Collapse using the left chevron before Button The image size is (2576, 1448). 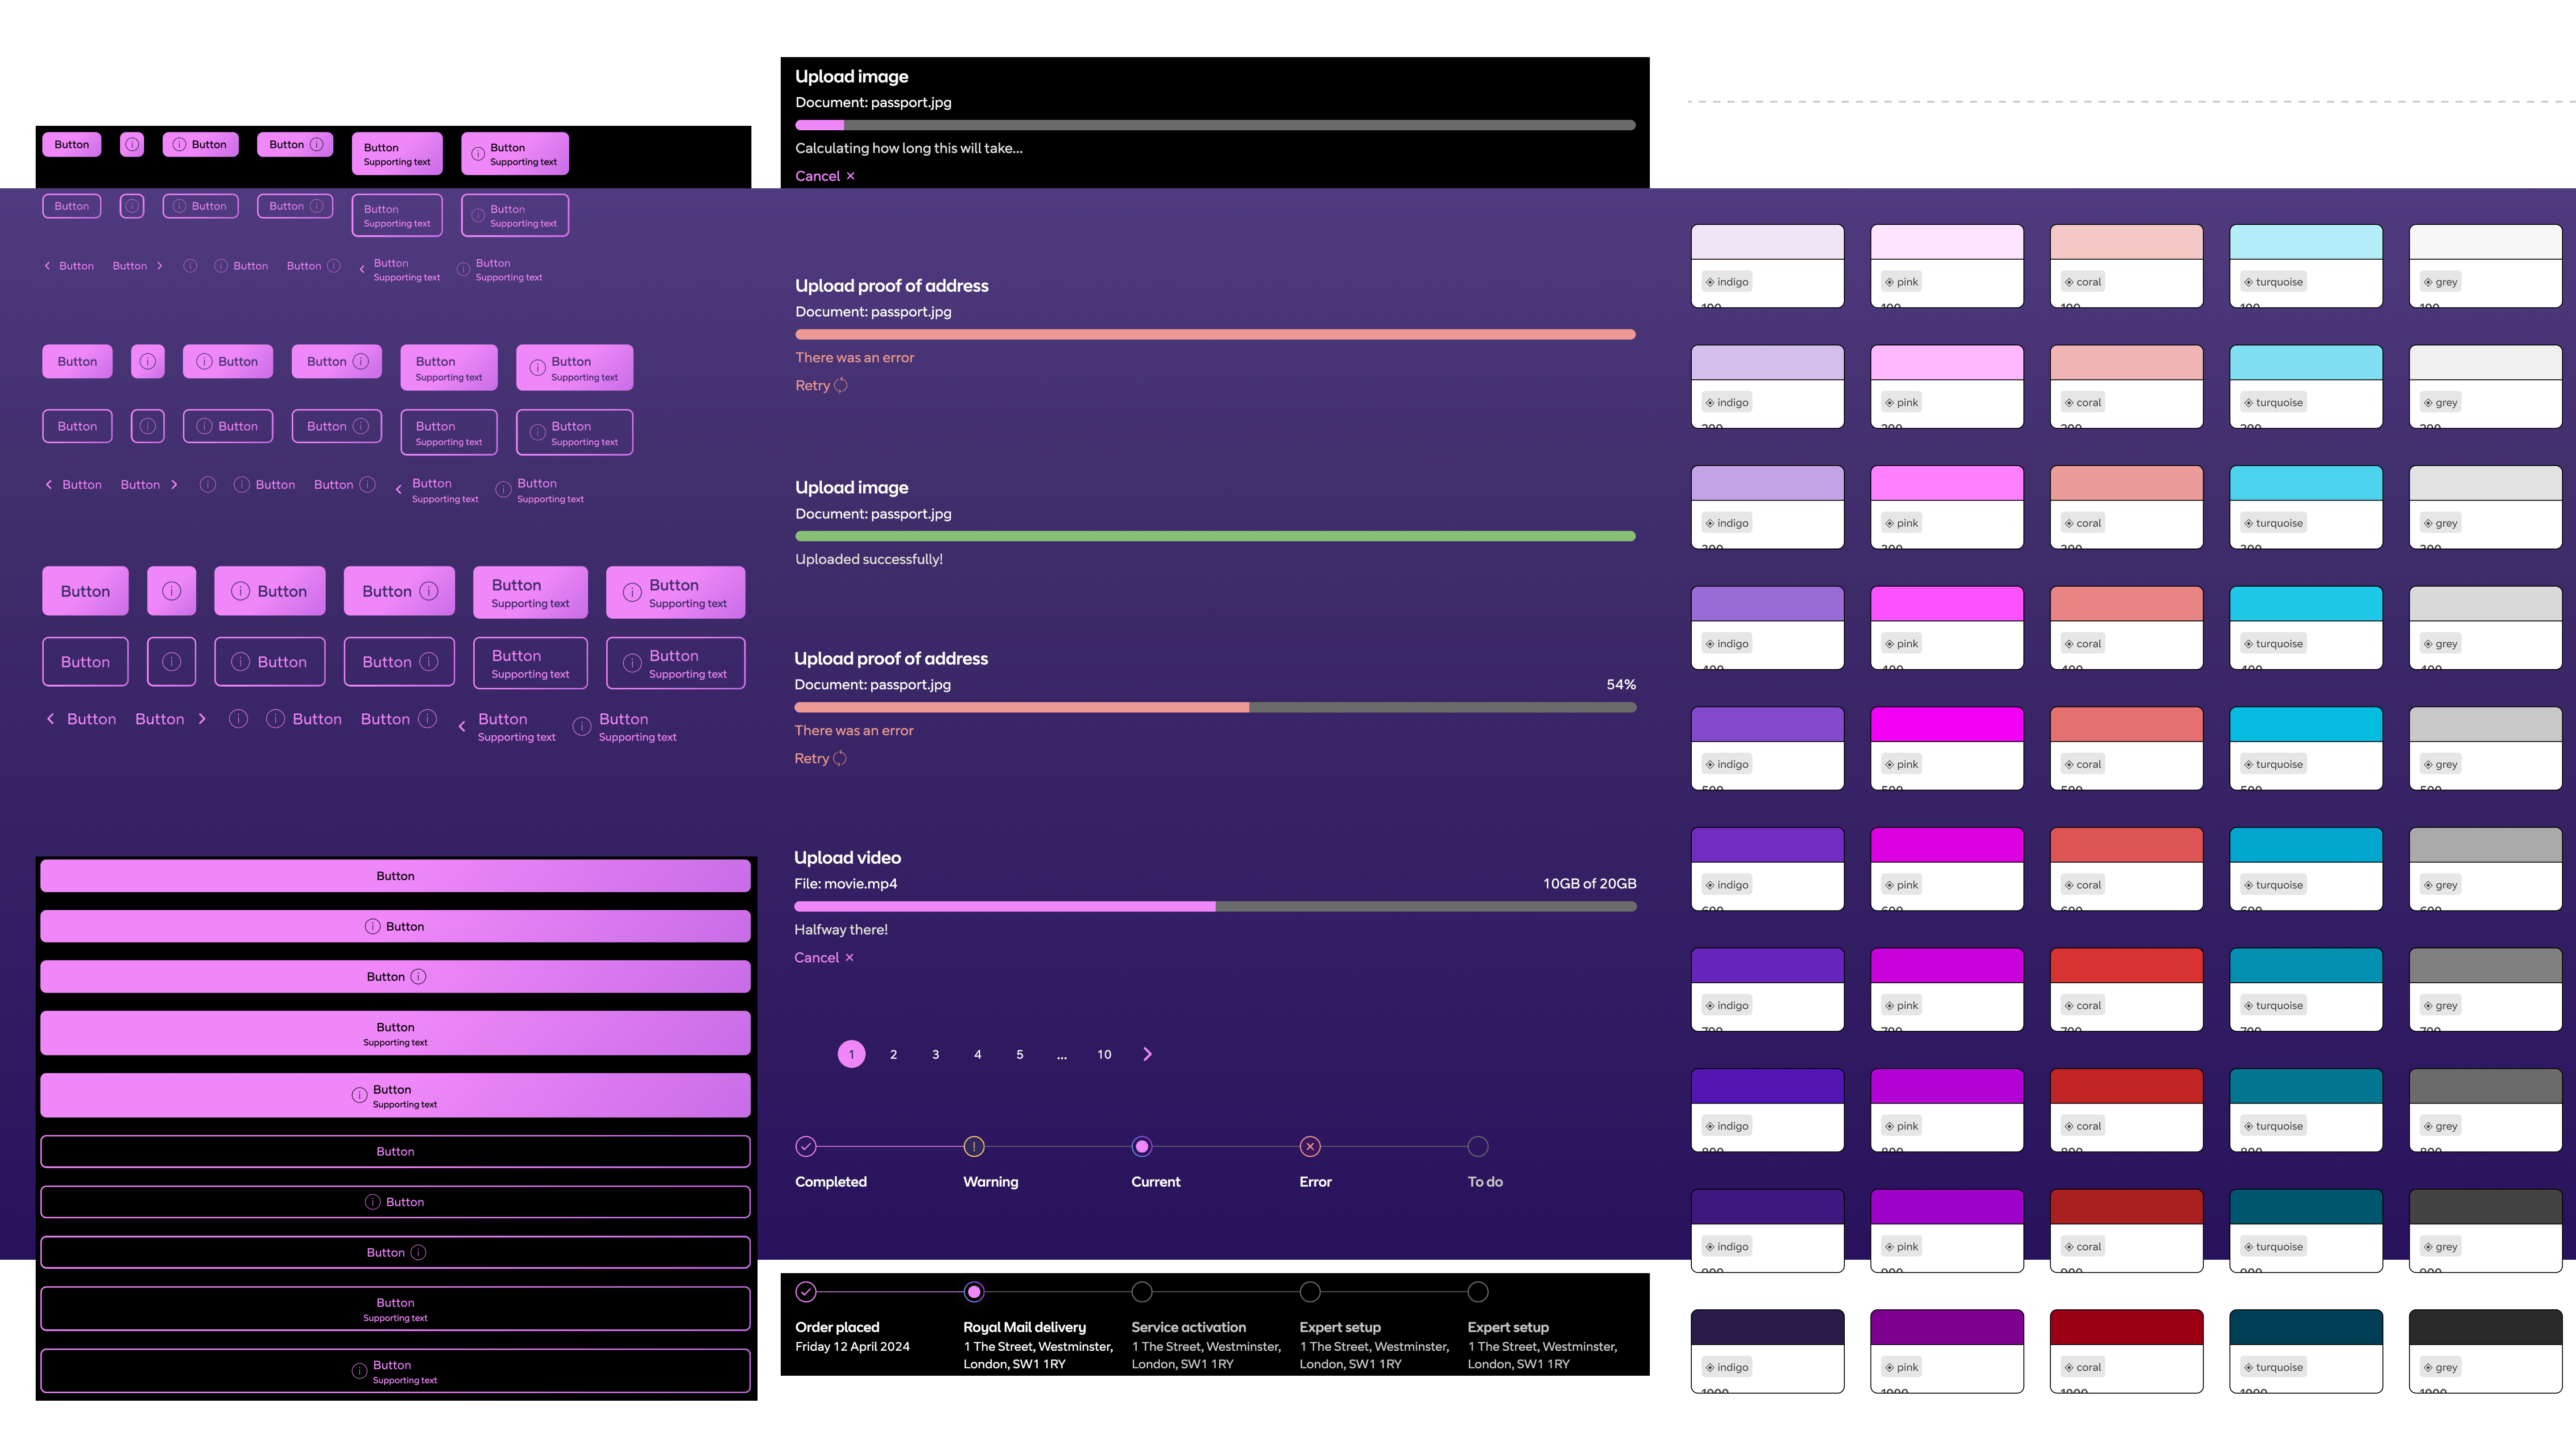[x=50, y=718]
